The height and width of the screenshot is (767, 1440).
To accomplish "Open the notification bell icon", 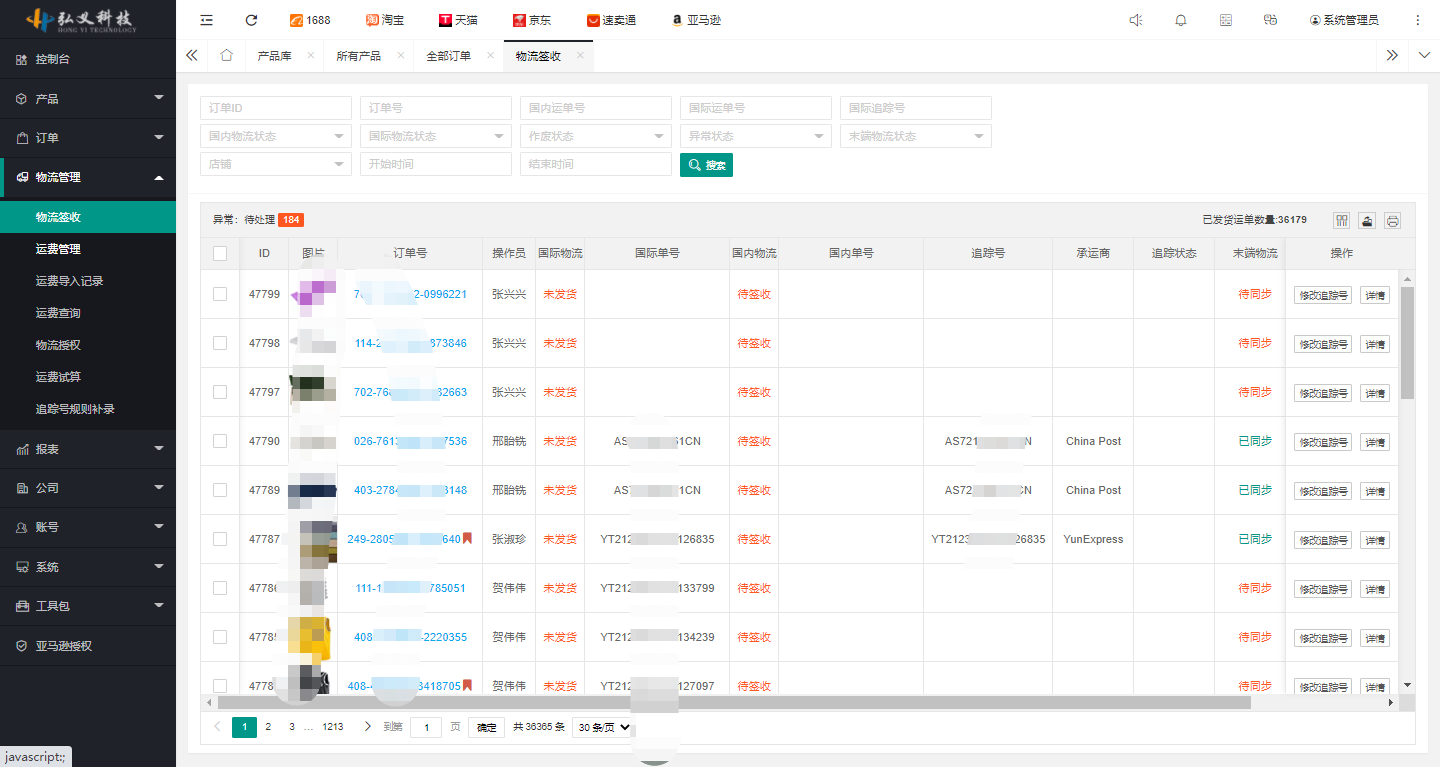I will (x=1181, y=20).
